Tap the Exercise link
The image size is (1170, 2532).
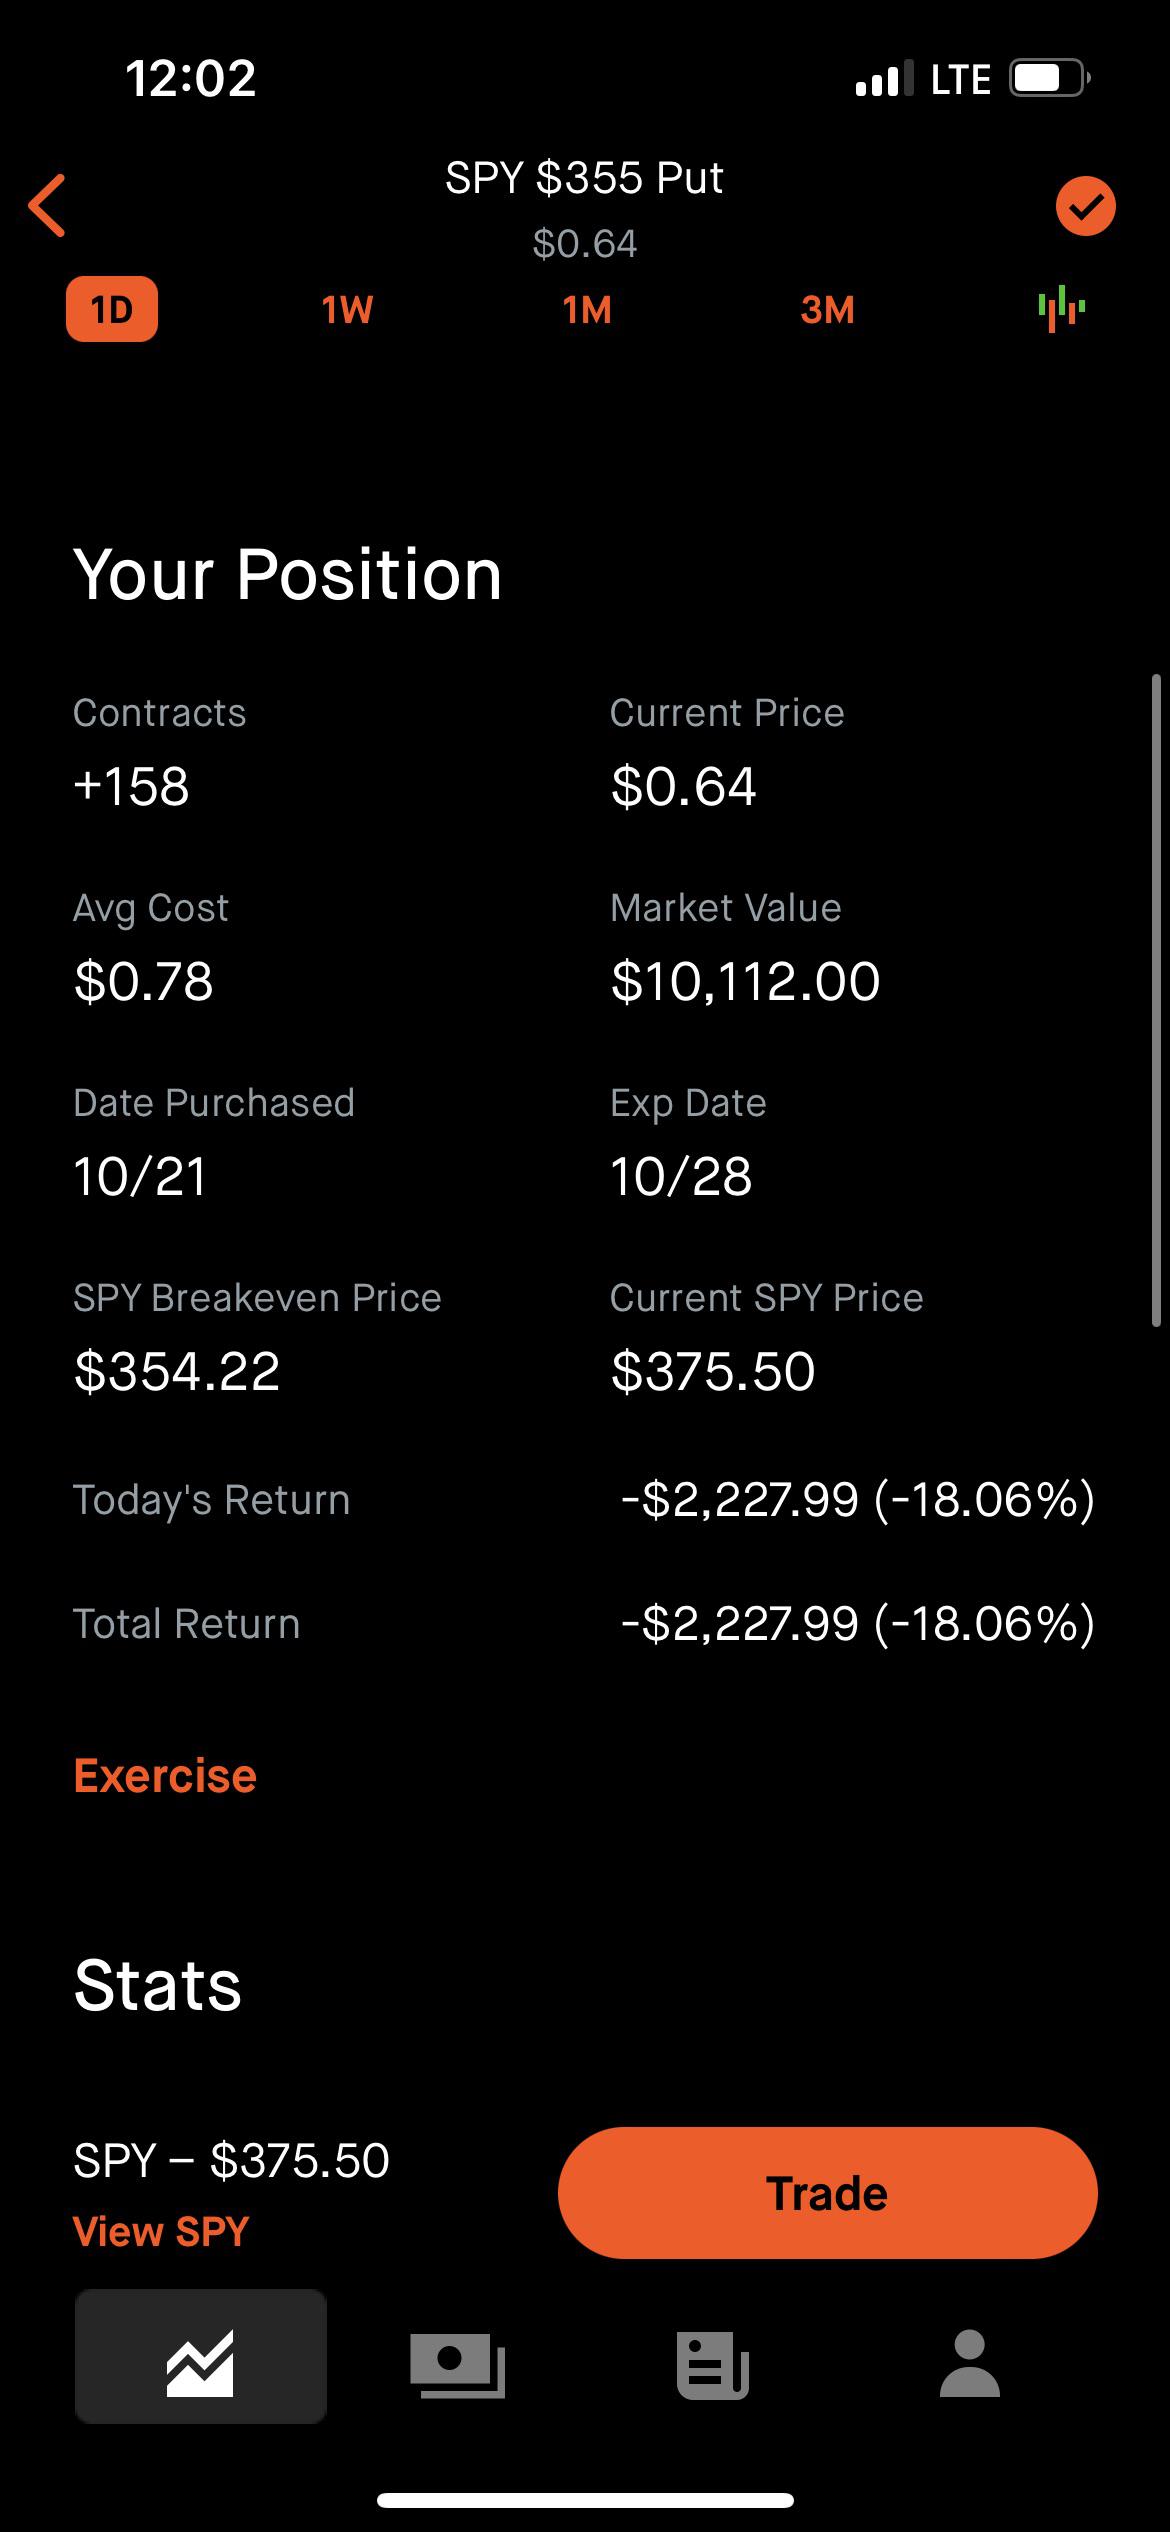click(165, 1776)
